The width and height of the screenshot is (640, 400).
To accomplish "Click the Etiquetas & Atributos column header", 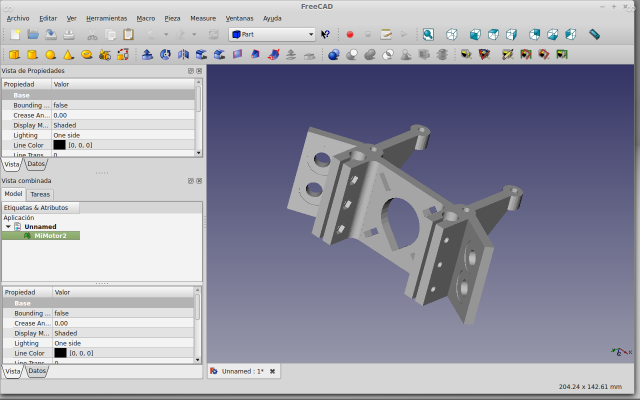I will (41, 207).
